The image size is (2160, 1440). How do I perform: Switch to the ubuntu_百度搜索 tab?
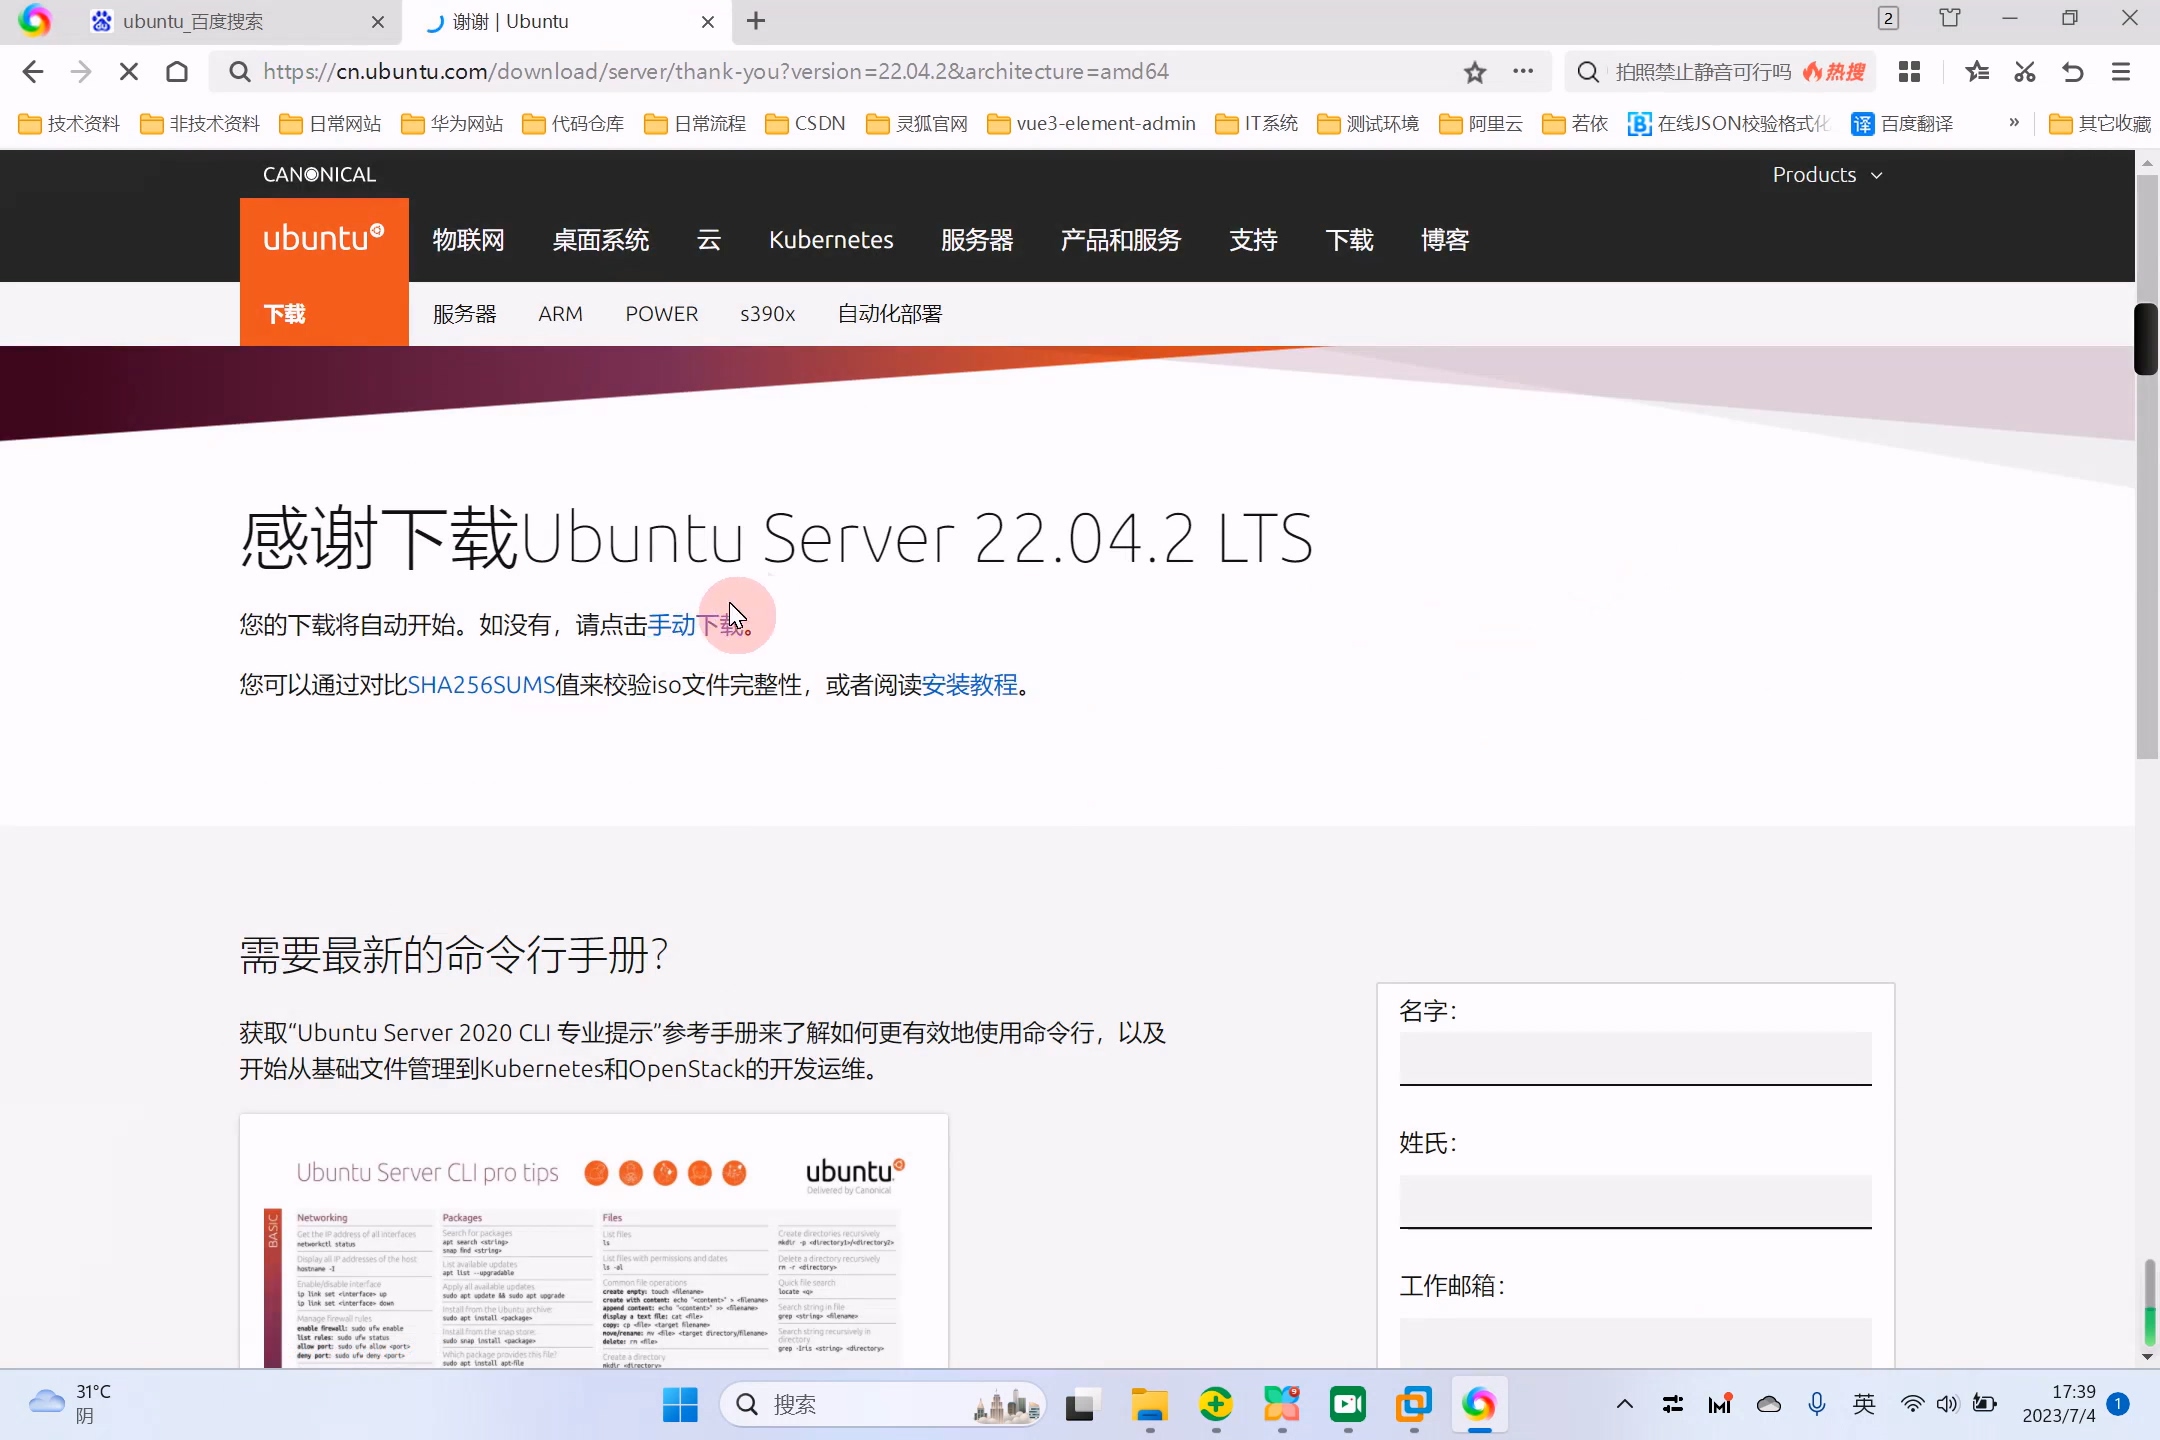click(235, 21)
